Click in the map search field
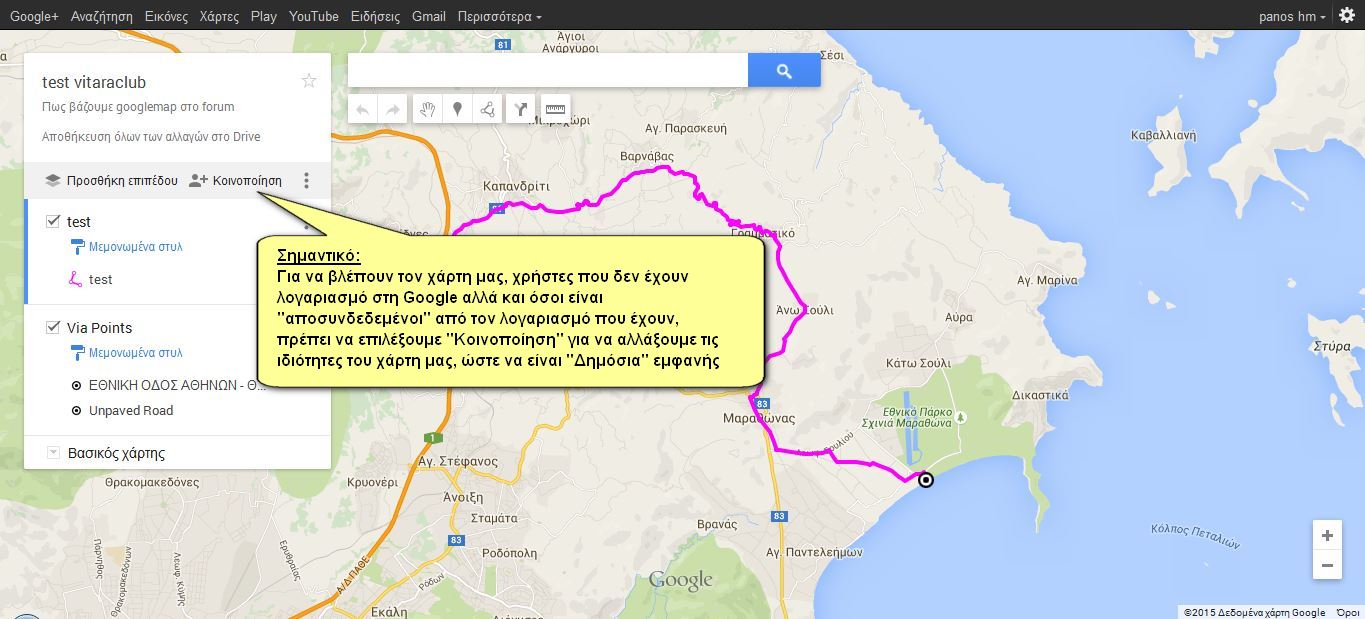This screenshot has height=619, width=1365. click(548, 71)
